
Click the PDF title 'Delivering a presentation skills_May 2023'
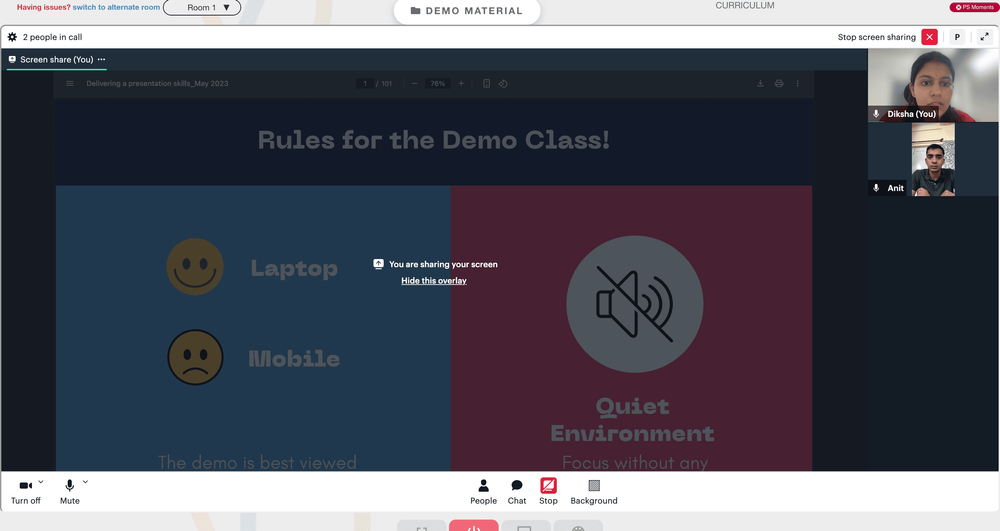(x=158, y=84)
